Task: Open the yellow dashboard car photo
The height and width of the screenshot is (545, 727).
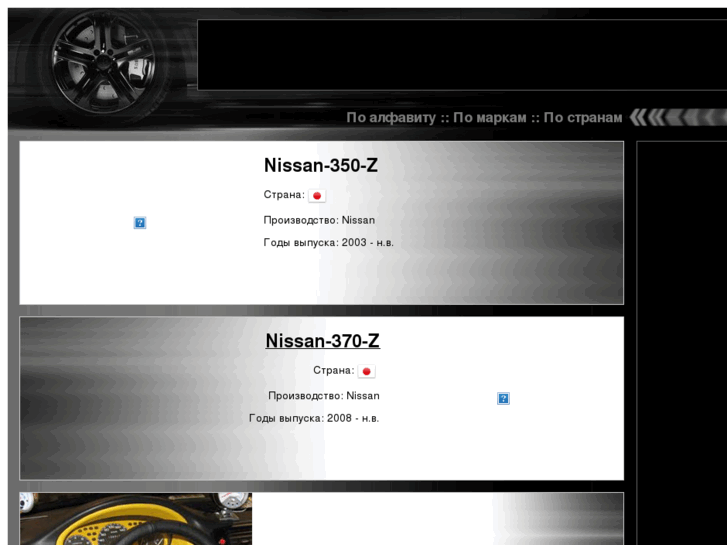Action: click(x=136, y=519)
